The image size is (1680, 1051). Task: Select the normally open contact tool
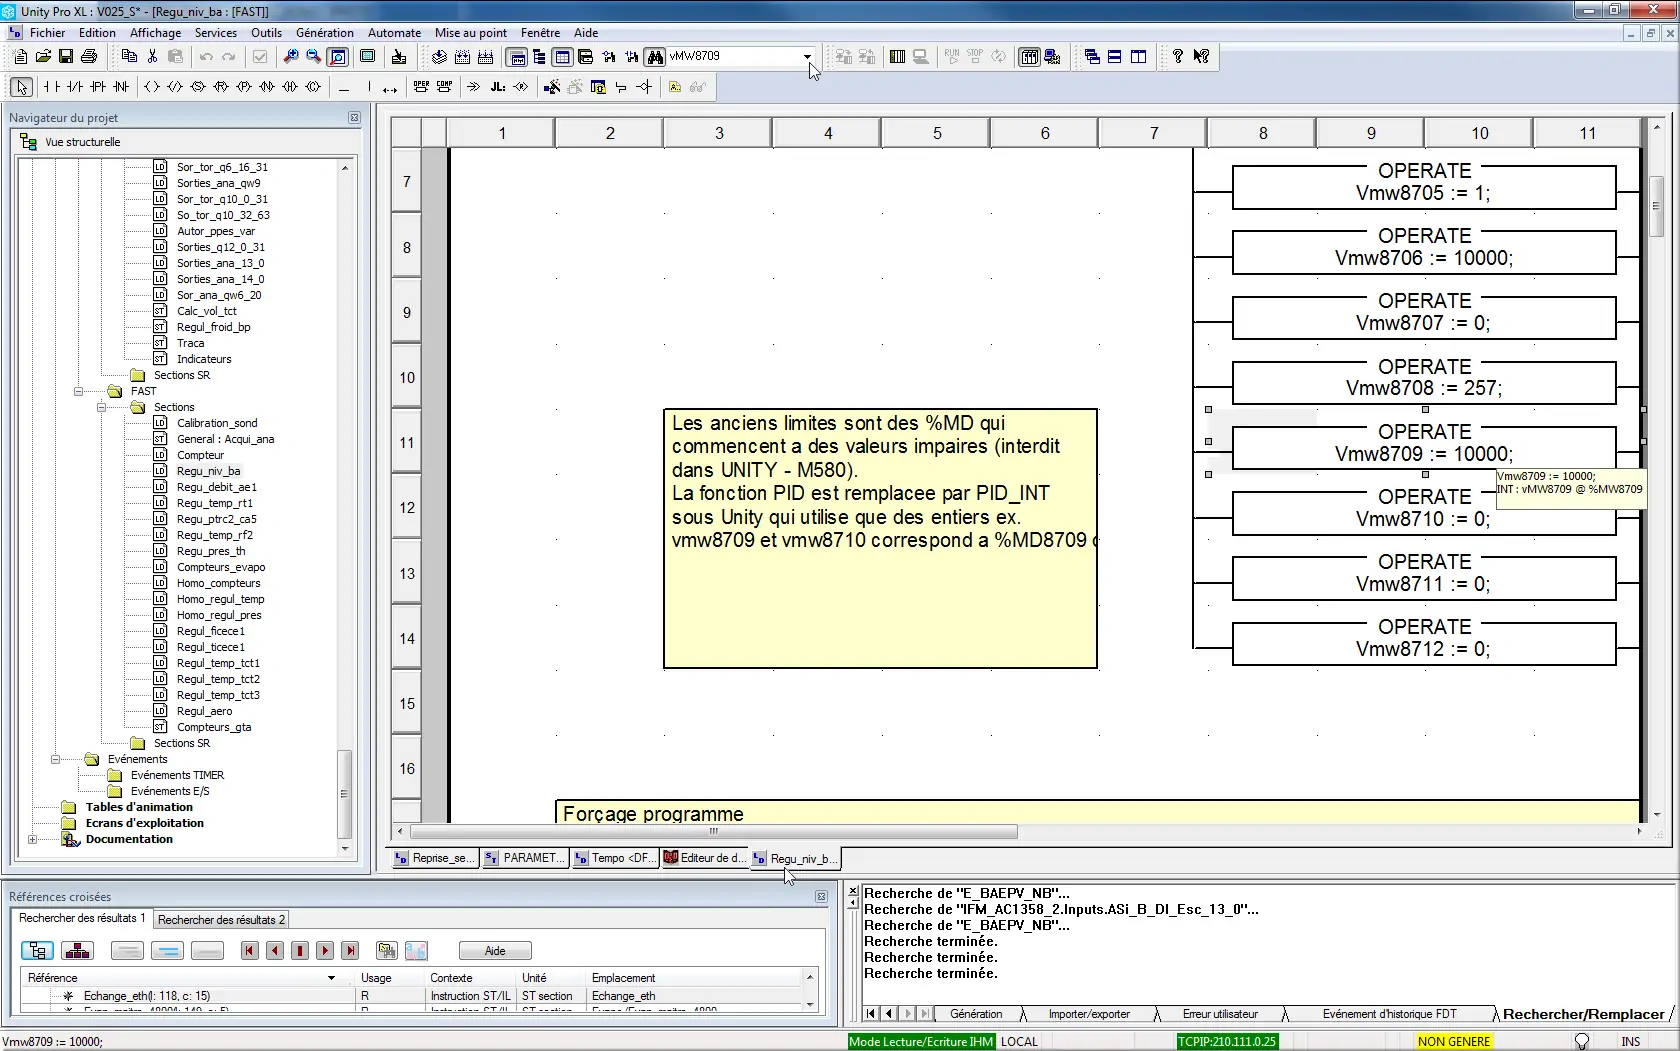click(x=52, y=87)
